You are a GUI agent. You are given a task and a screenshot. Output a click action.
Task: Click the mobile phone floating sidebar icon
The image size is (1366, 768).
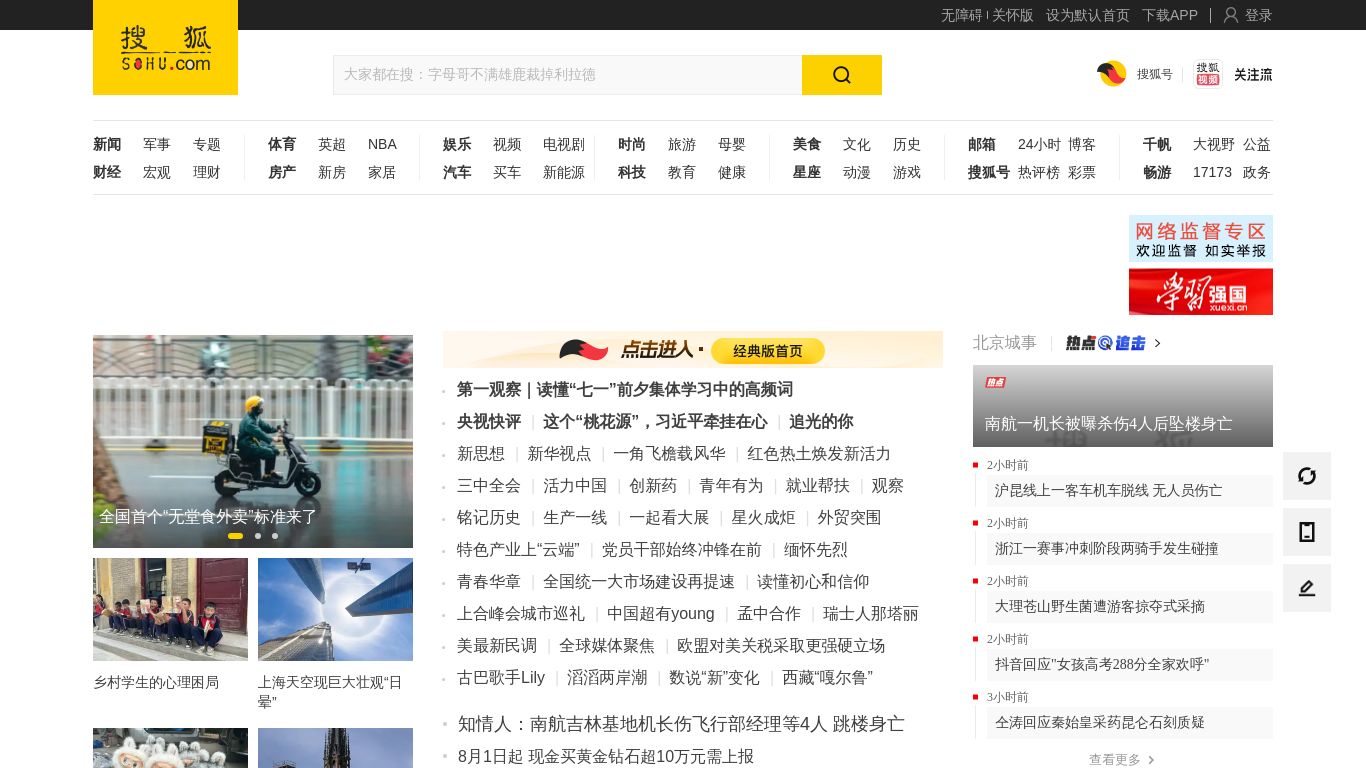1307,532
